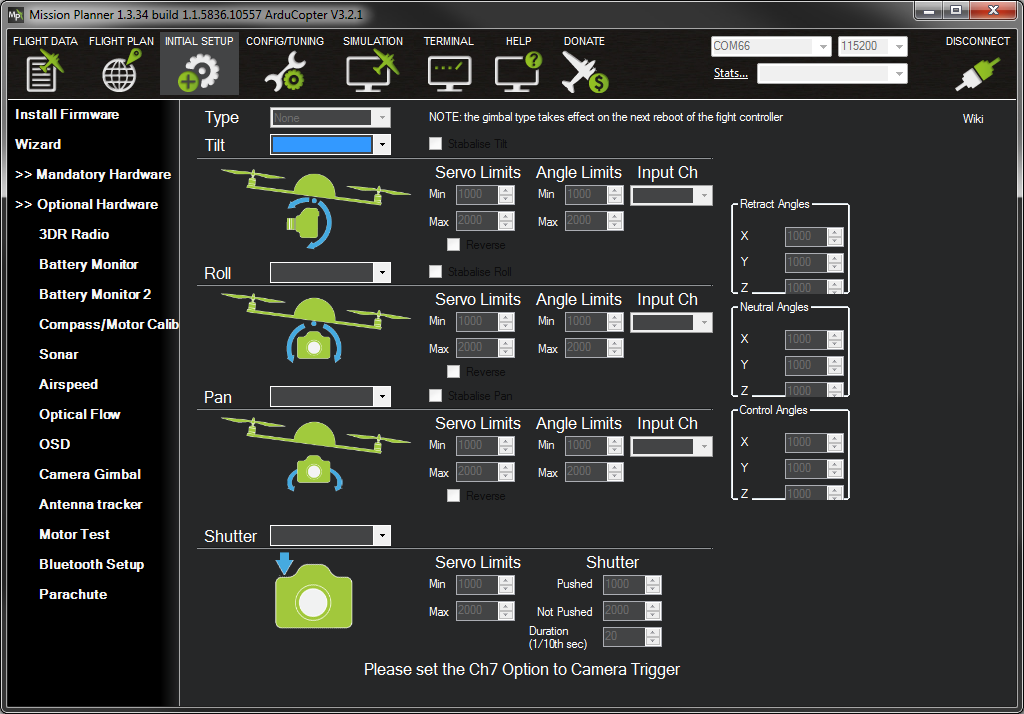Open the Motor Test page

click(74, 534)
